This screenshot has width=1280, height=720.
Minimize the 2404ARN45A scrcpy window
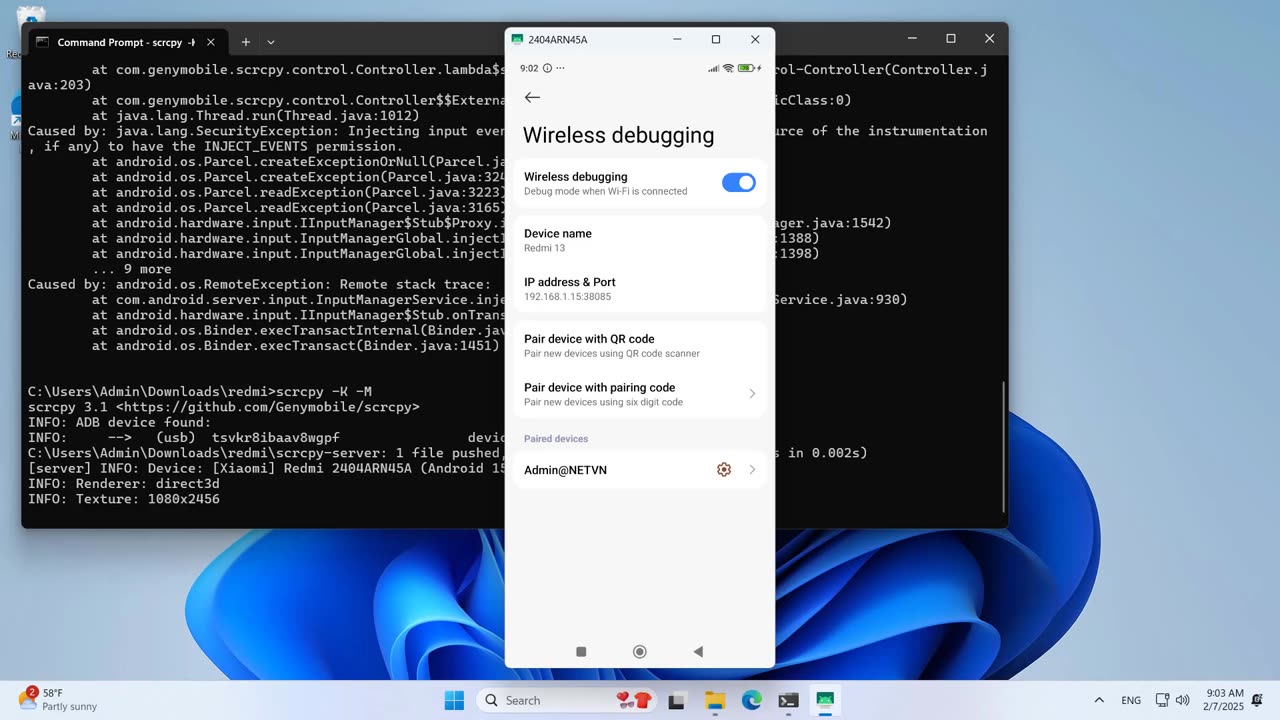click(677, 39)
